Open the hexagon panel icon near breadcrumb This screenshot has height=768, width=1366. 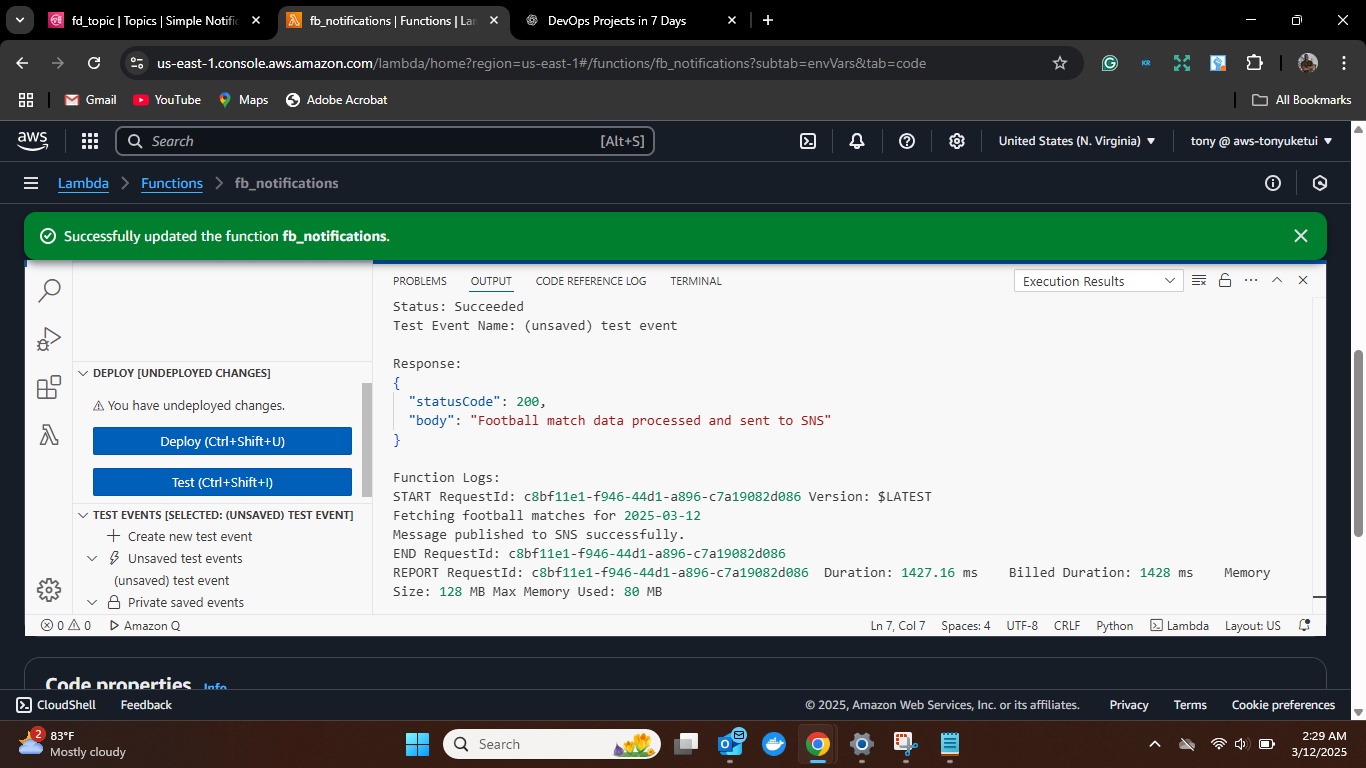(x=1320, y=183)
